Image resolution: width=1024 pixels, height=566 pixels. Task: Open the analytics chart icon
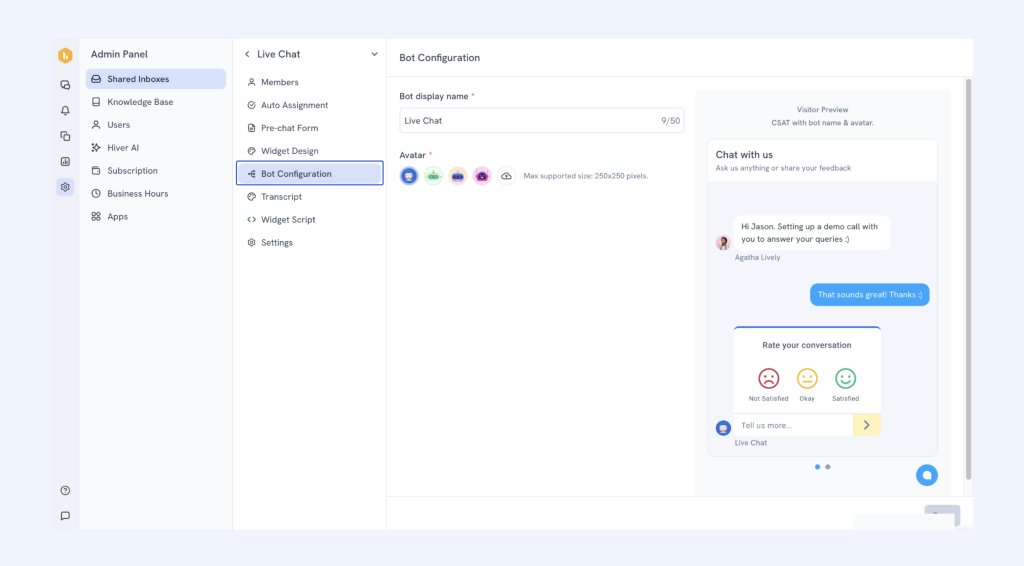(x=65, y=161)
